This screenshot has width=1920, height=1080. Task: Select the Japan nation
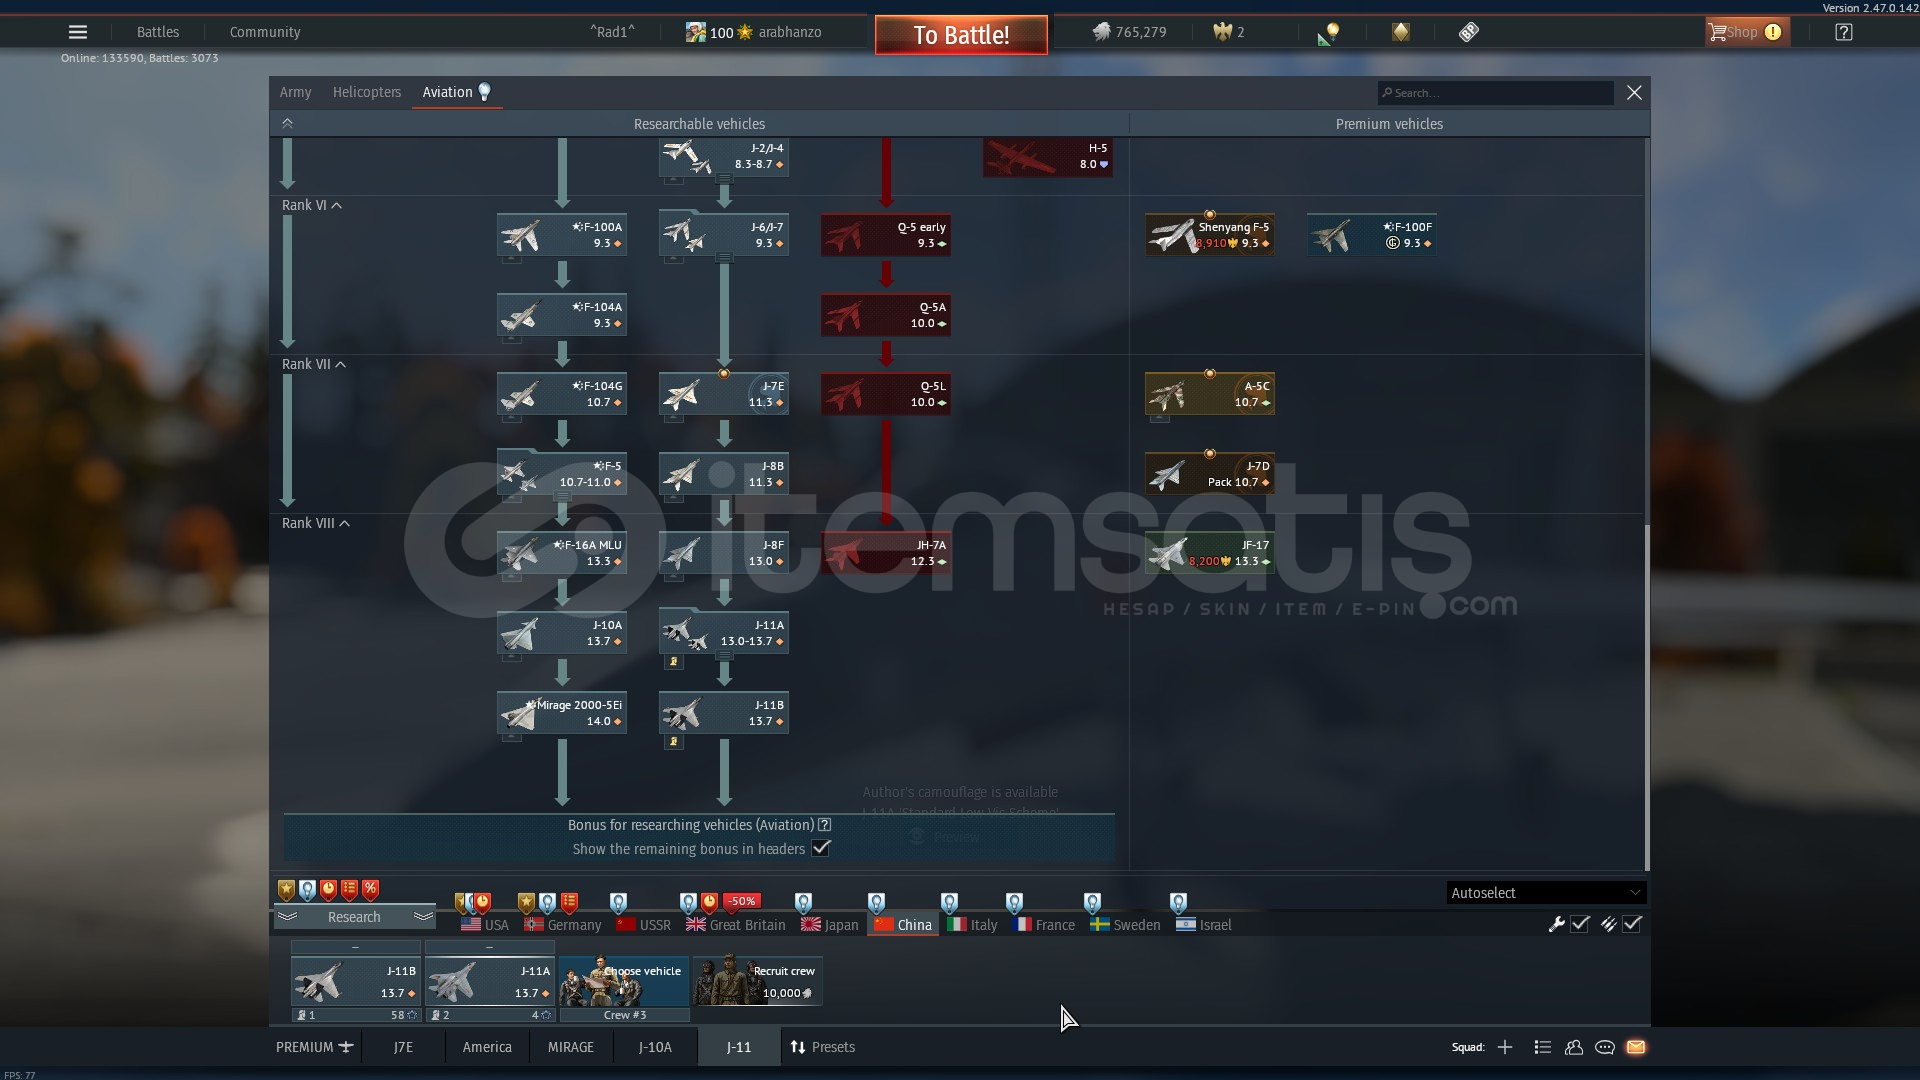click(830, 925)
